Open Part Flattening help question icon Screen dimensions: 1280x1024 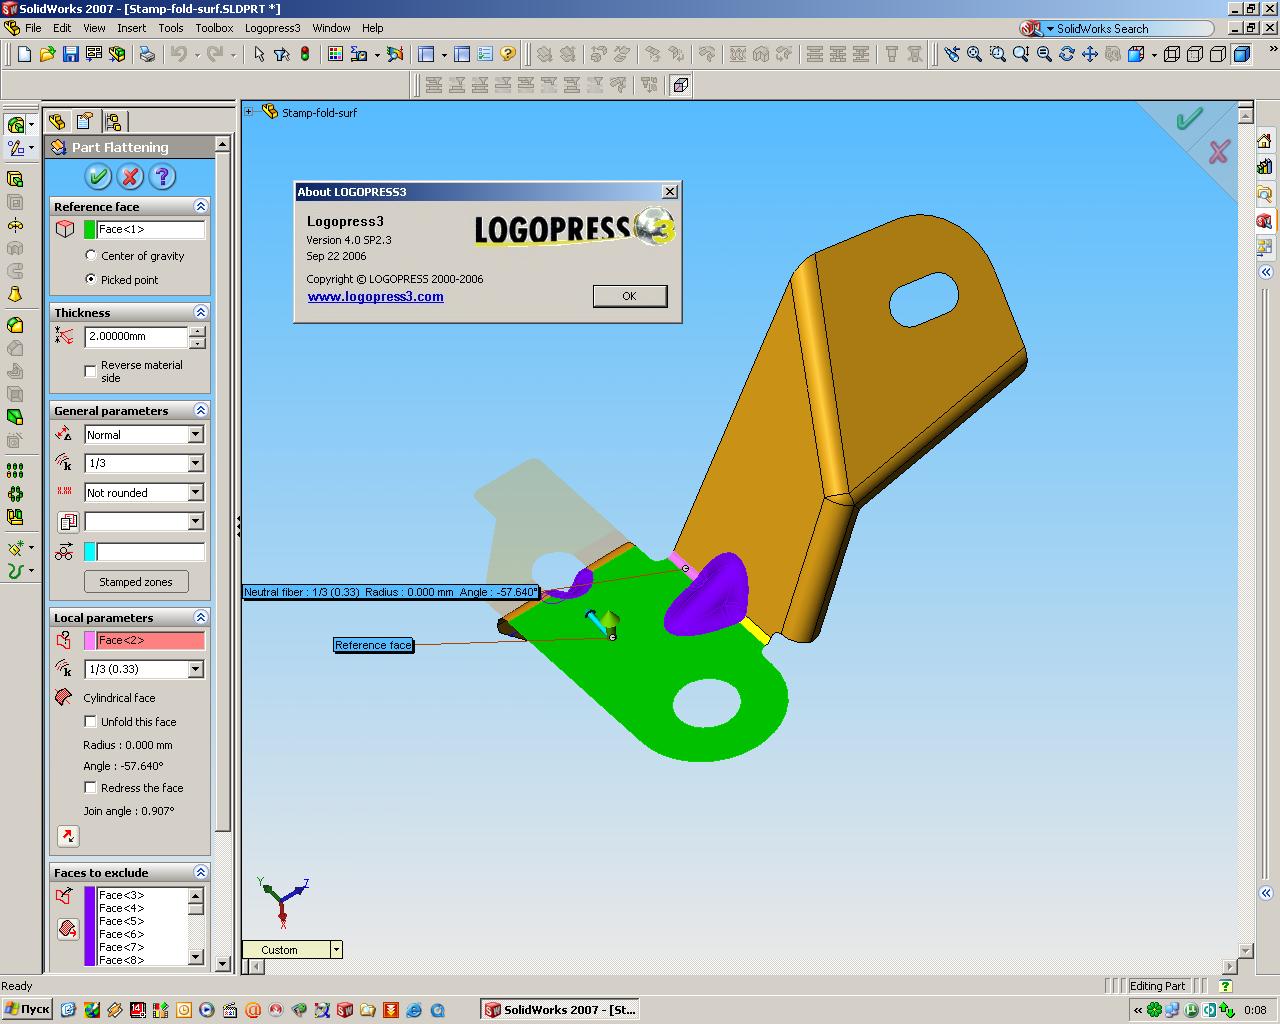click(x=162, y=177)
